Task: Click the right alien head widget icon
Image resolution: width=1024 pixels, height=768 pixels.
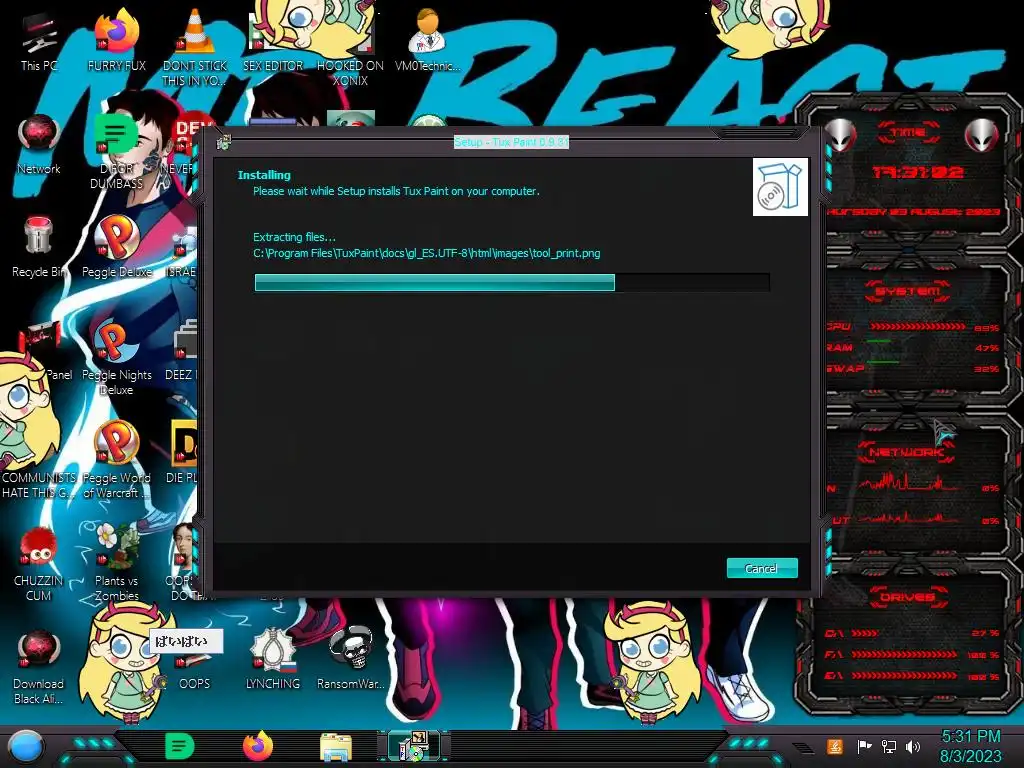Action: click(981, 135)
